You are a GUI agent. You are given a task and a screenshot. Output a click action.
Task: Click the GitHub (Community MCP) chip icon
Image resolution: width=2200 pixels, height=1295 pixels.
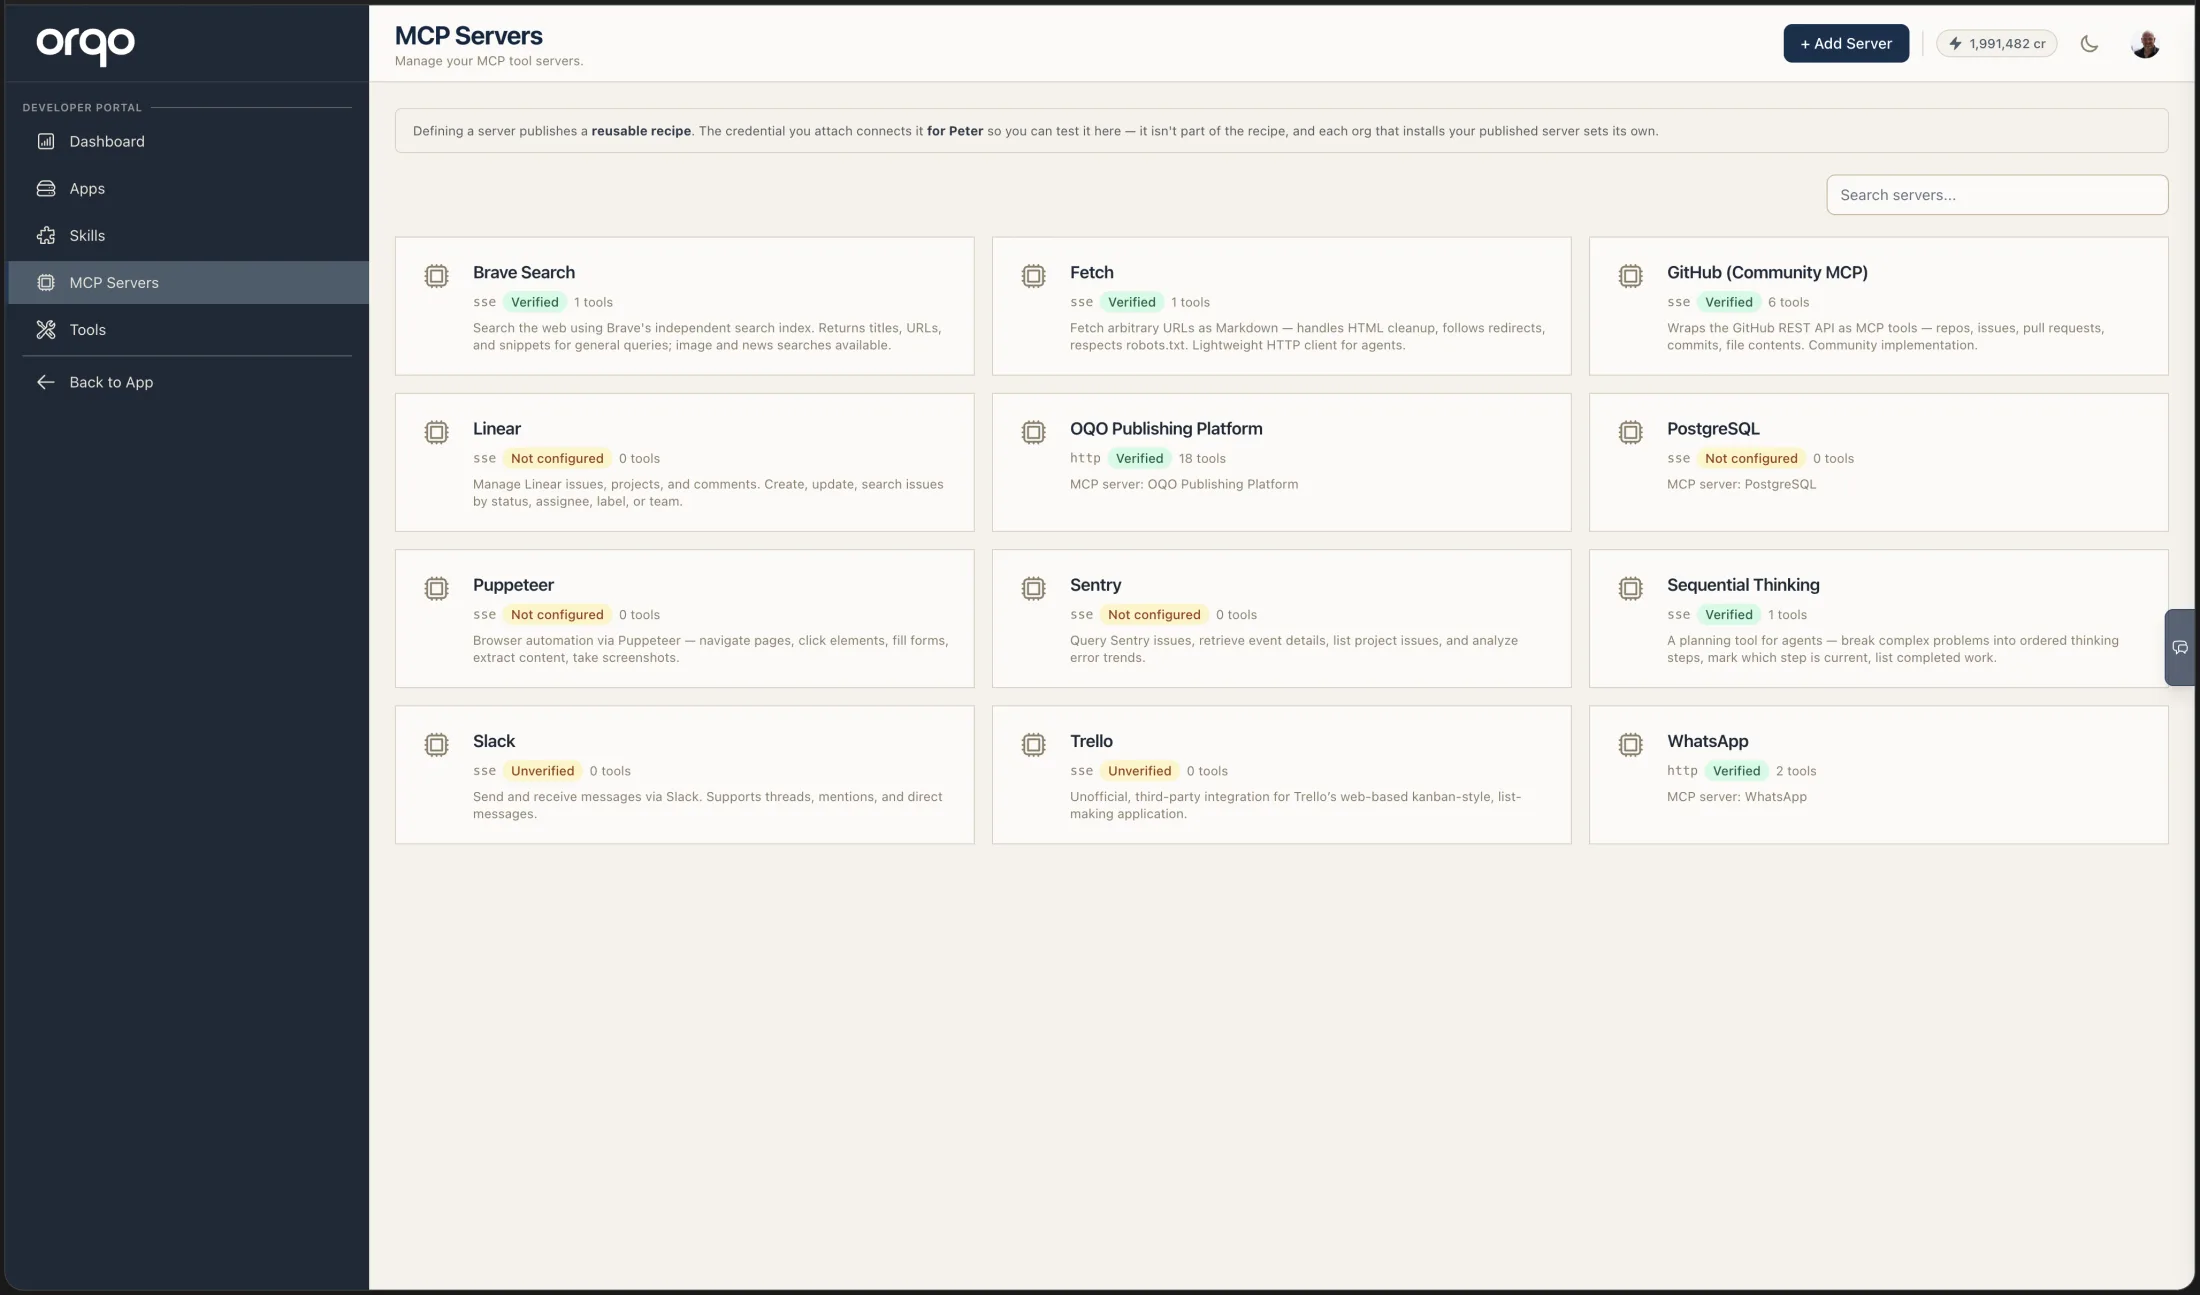1630,275
